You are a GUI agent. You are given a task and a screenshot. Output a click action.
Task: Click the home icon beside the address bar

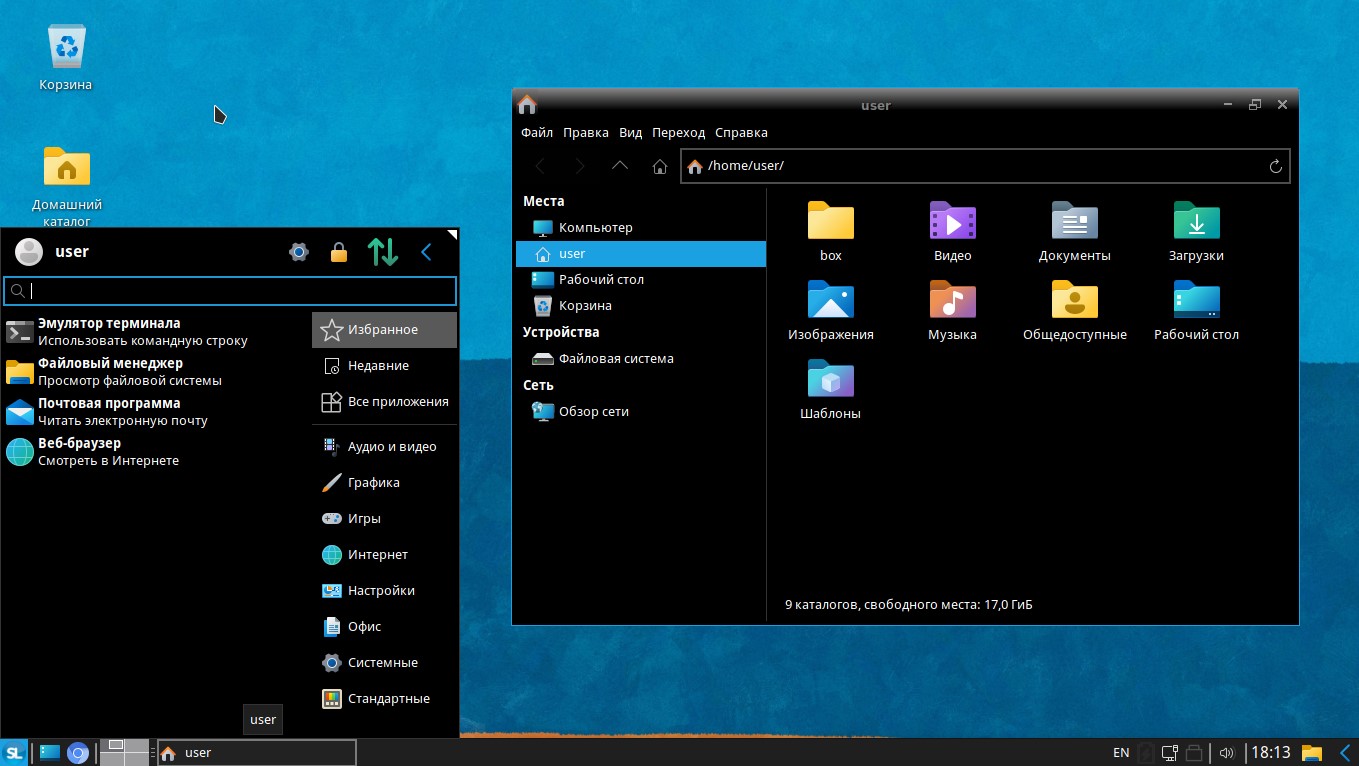660,166
